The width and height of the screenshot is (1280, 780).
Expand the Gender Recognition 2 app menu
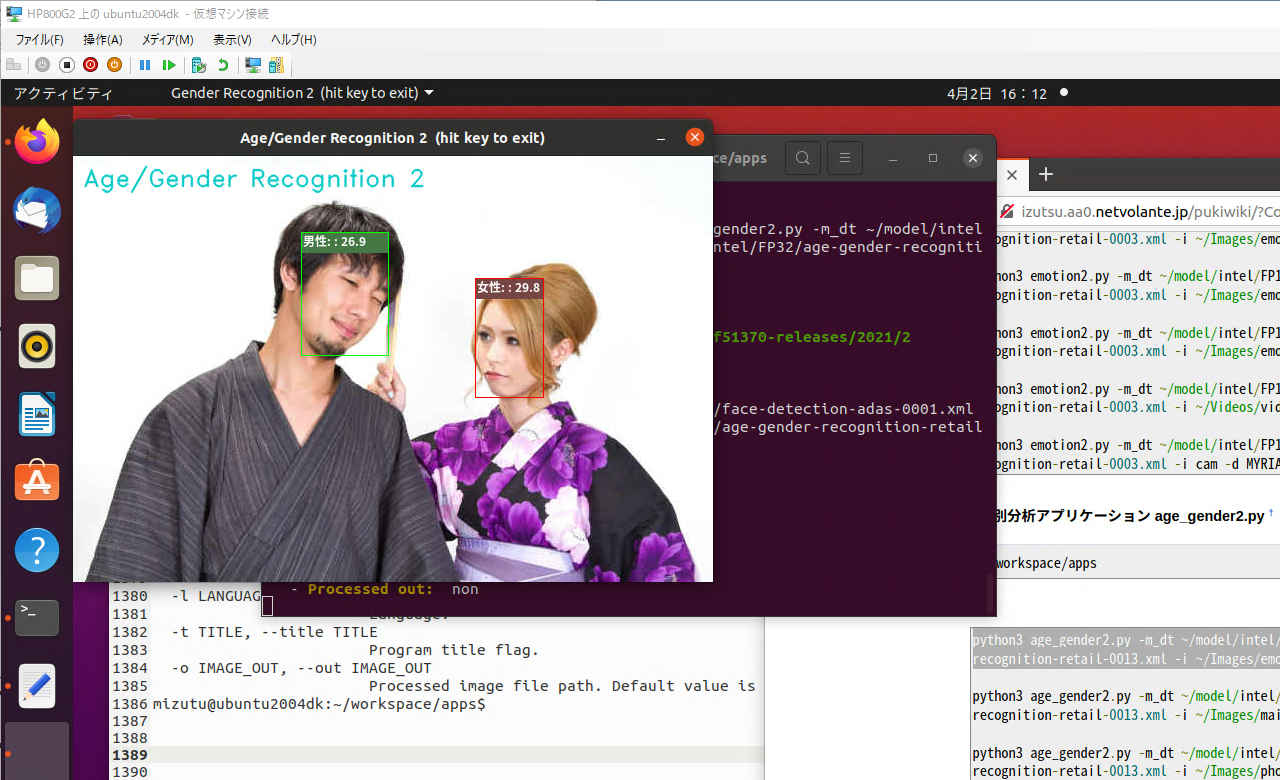[302, 93]
